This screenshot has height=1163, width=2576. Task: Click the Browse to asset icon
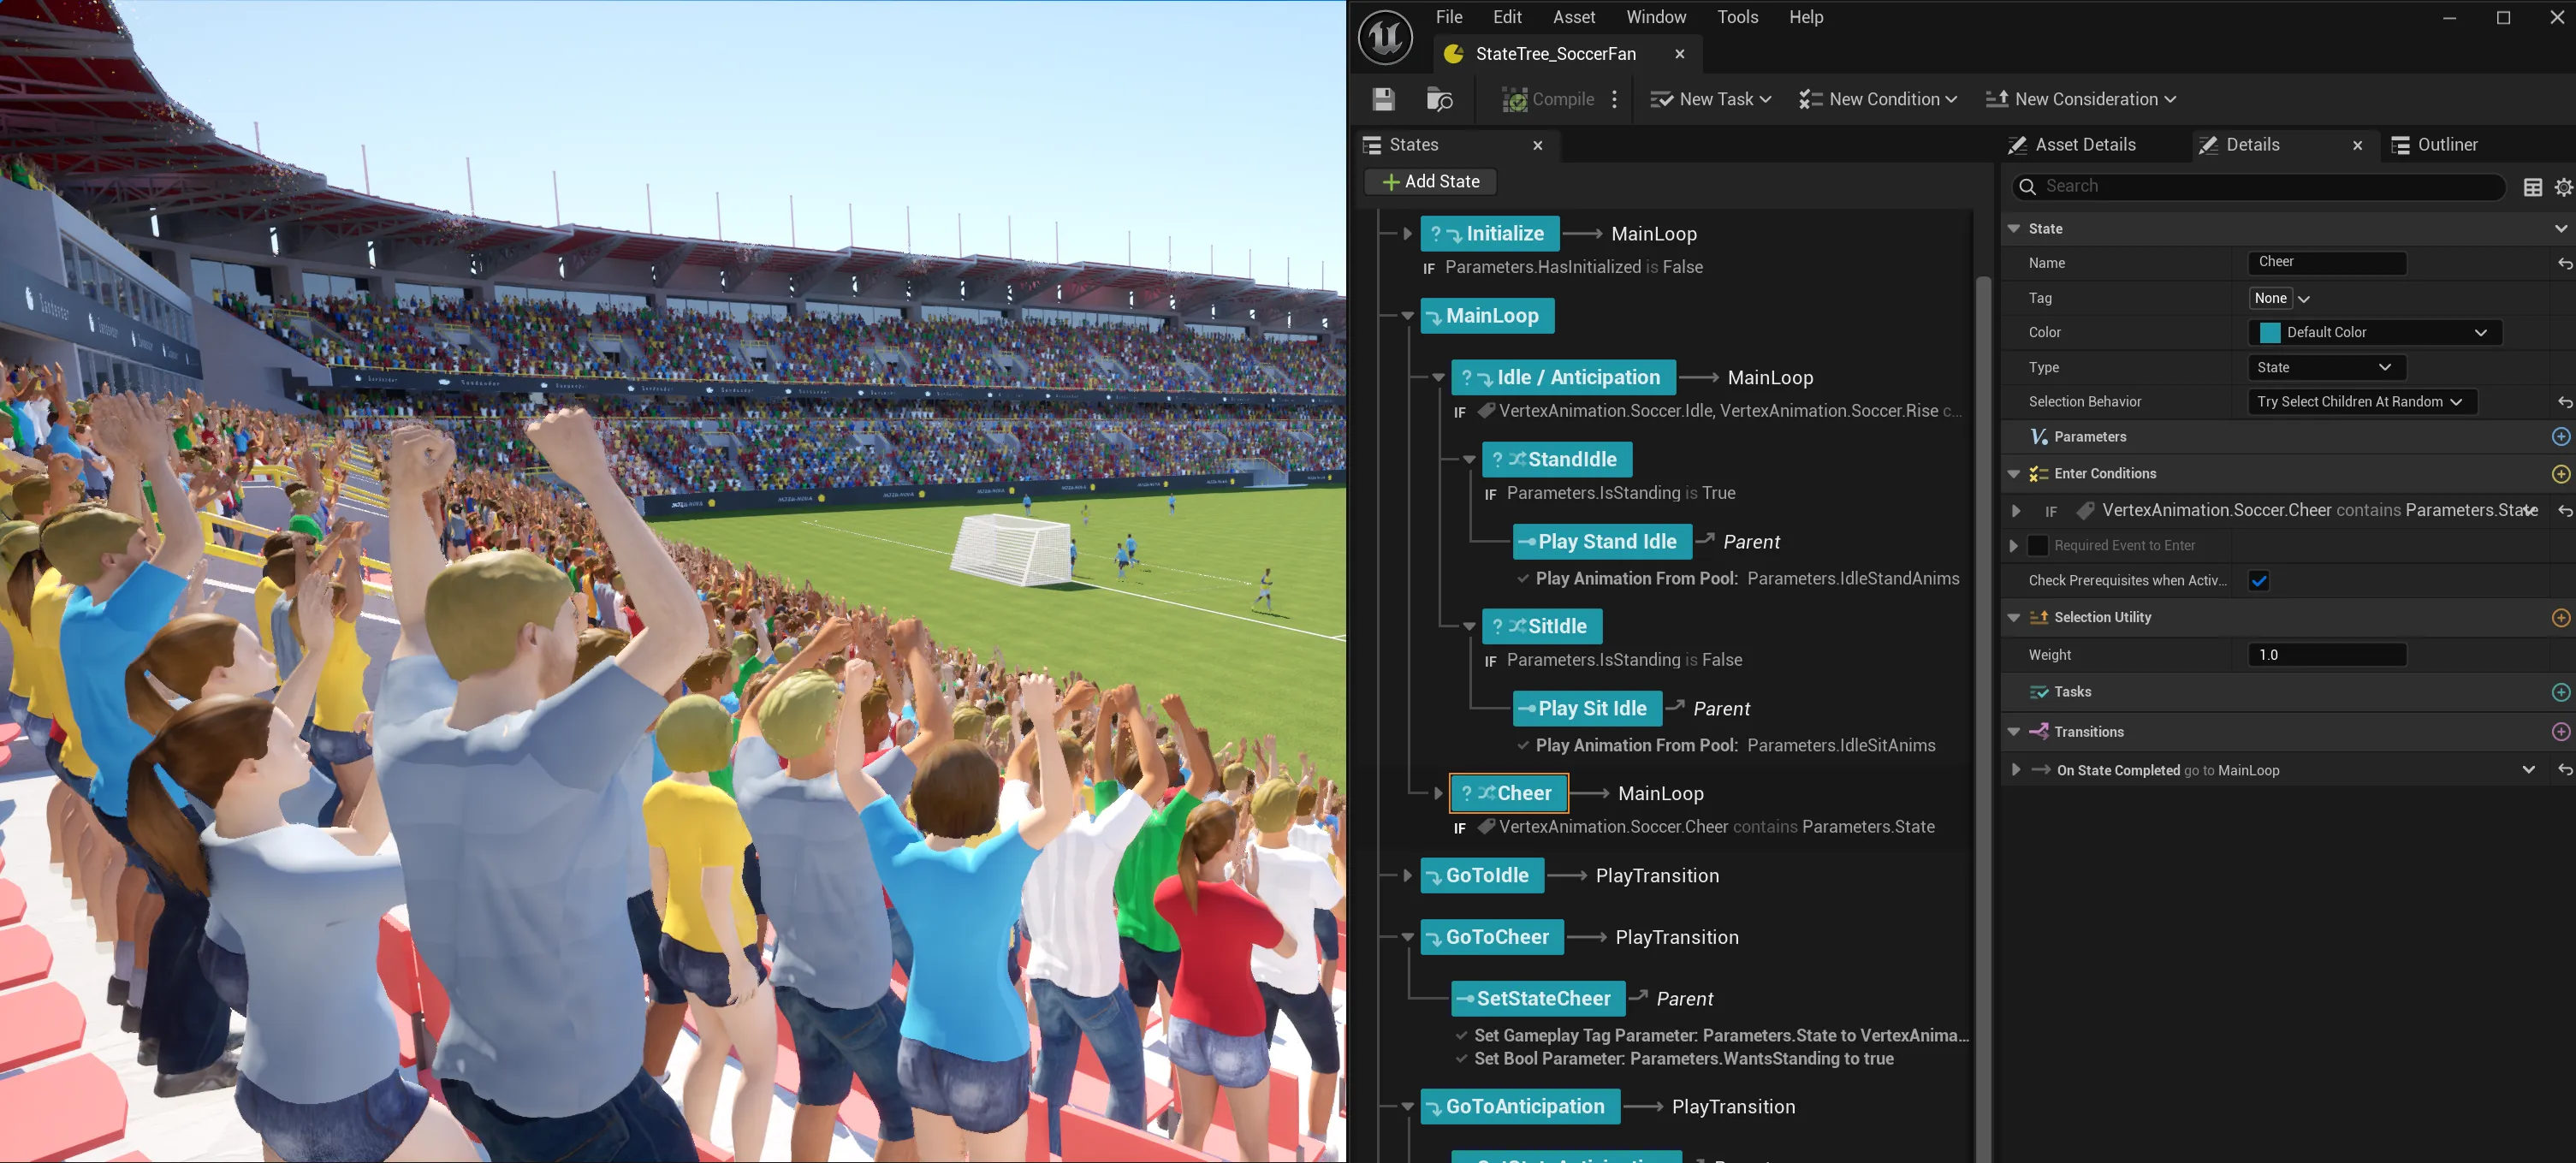point(1439,99)
